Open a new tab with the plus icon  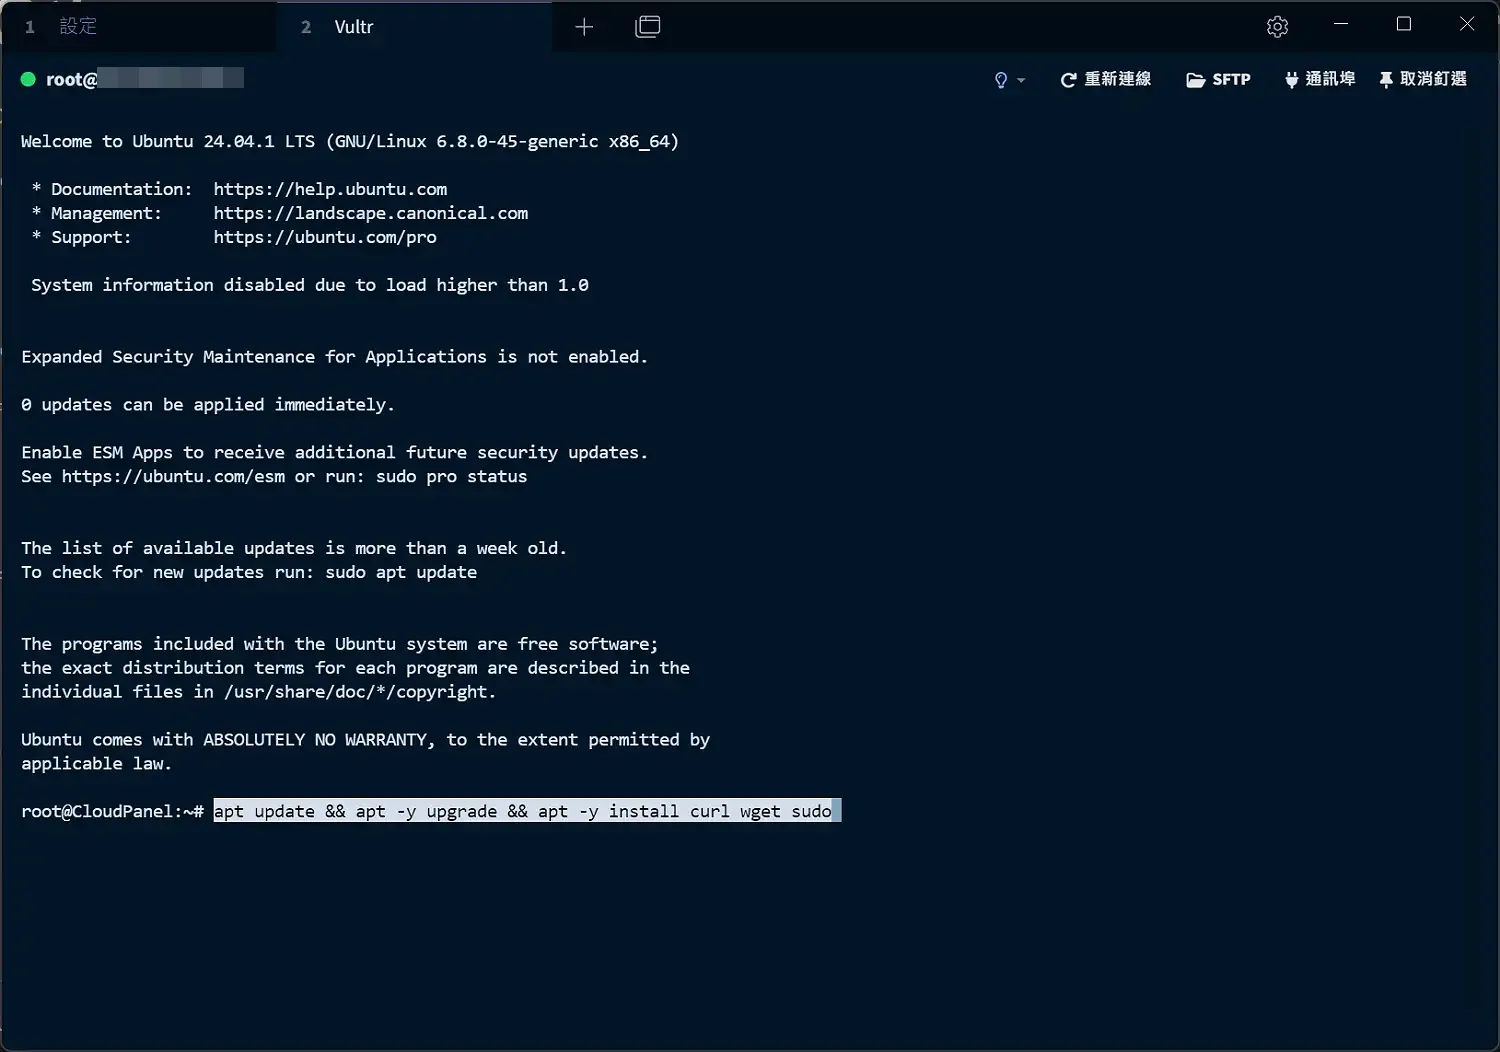point(584,27)
